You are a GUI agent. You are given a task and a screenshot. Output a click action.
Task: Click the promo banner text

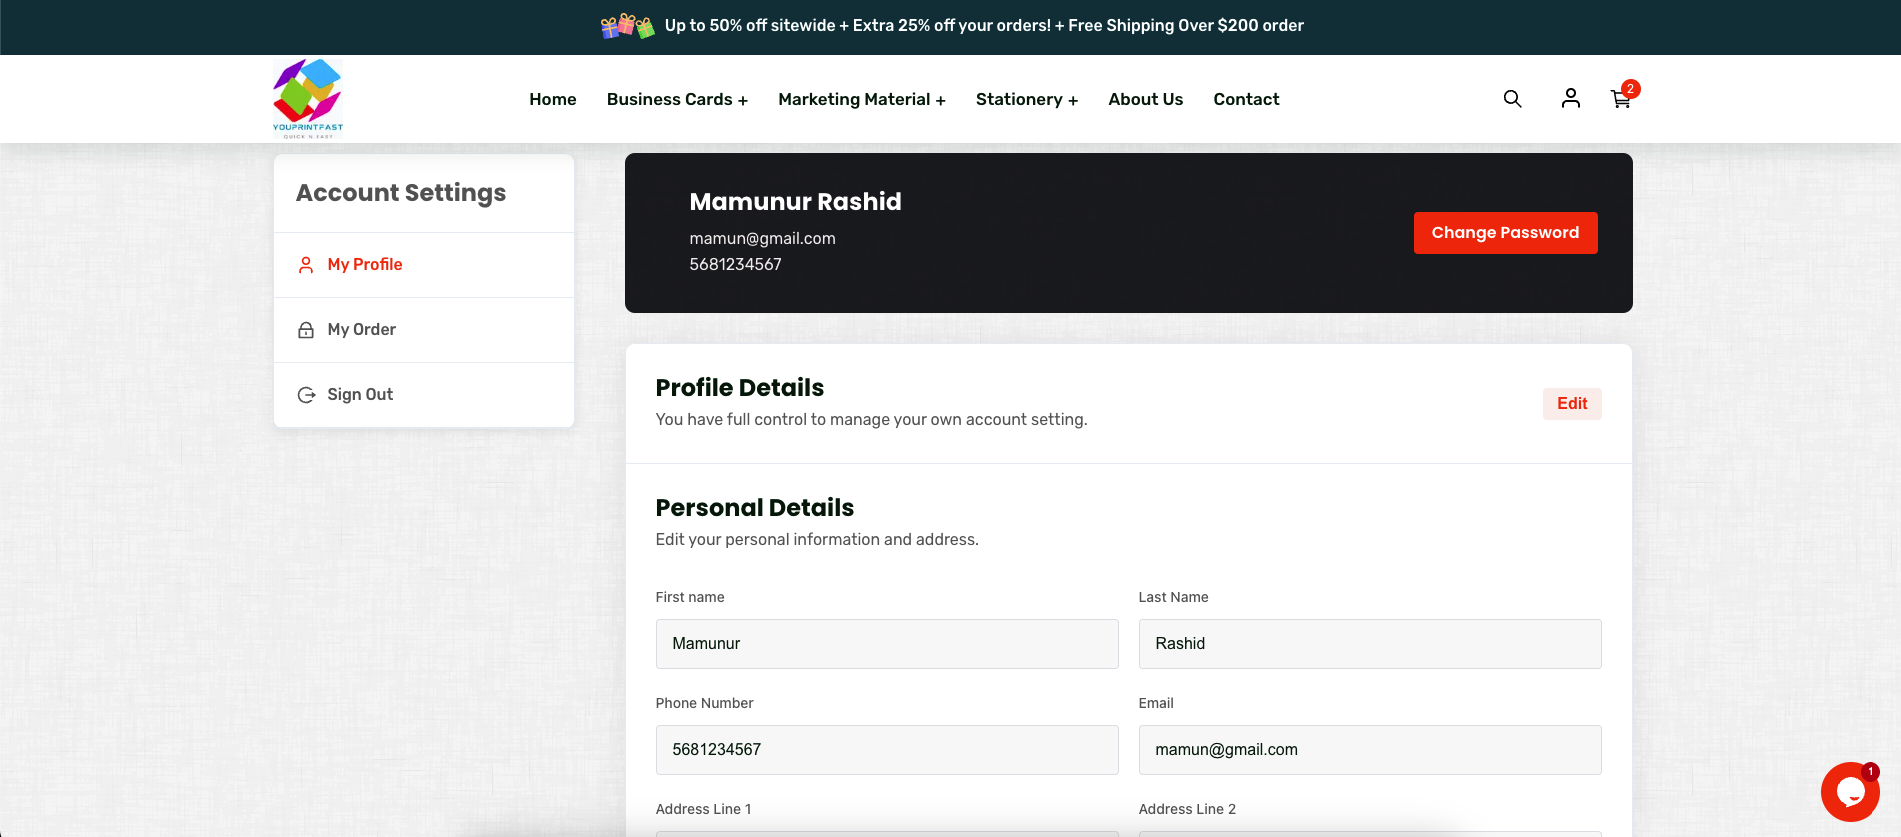(x=984, y=26)
